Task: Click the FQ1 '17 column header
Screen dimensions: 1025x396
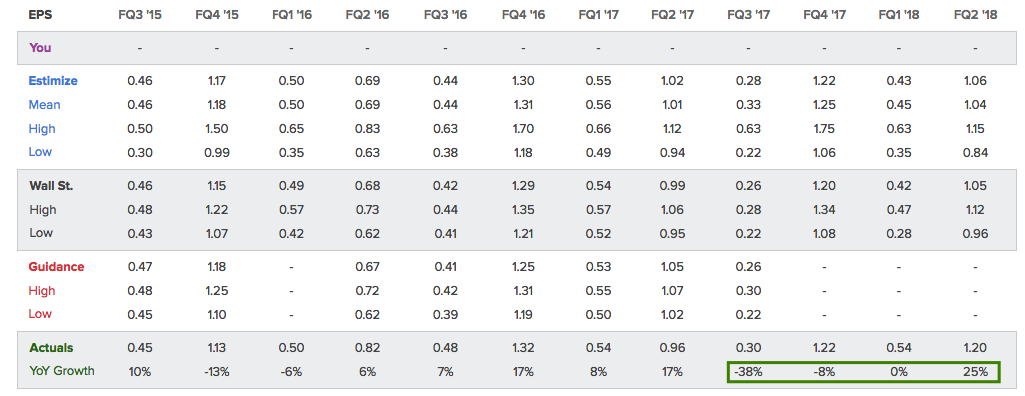Action: (x=598, y=14)
